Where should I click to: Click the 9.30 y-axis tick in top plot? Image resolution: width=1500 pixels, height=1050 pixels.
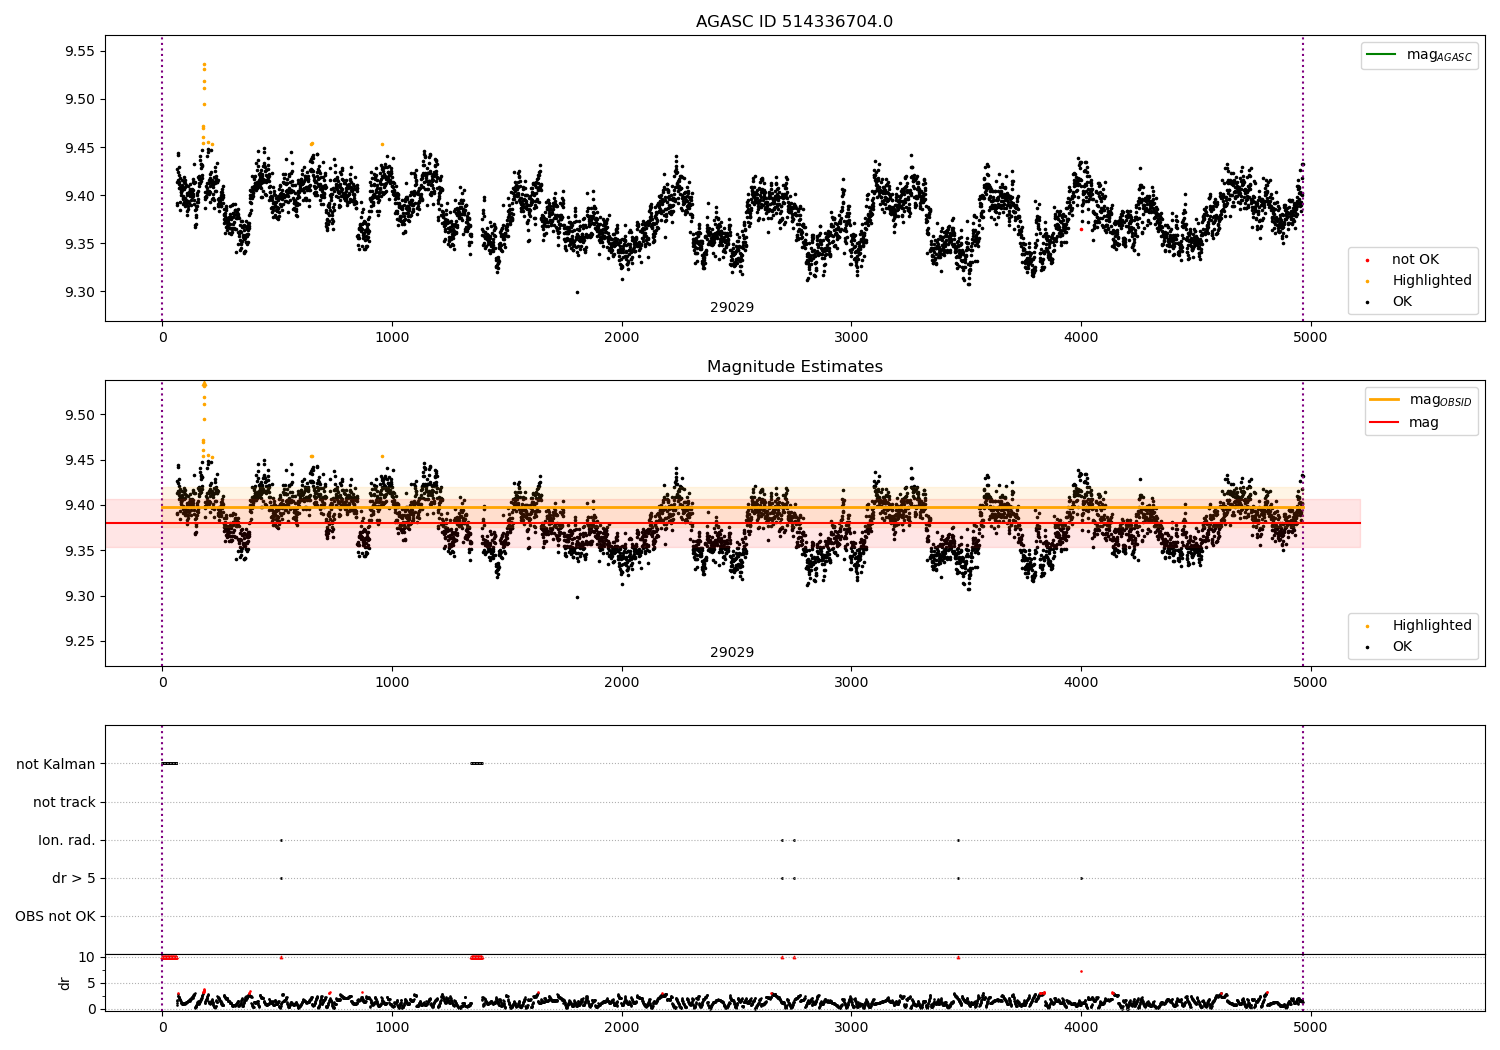(x=78, y=292)
